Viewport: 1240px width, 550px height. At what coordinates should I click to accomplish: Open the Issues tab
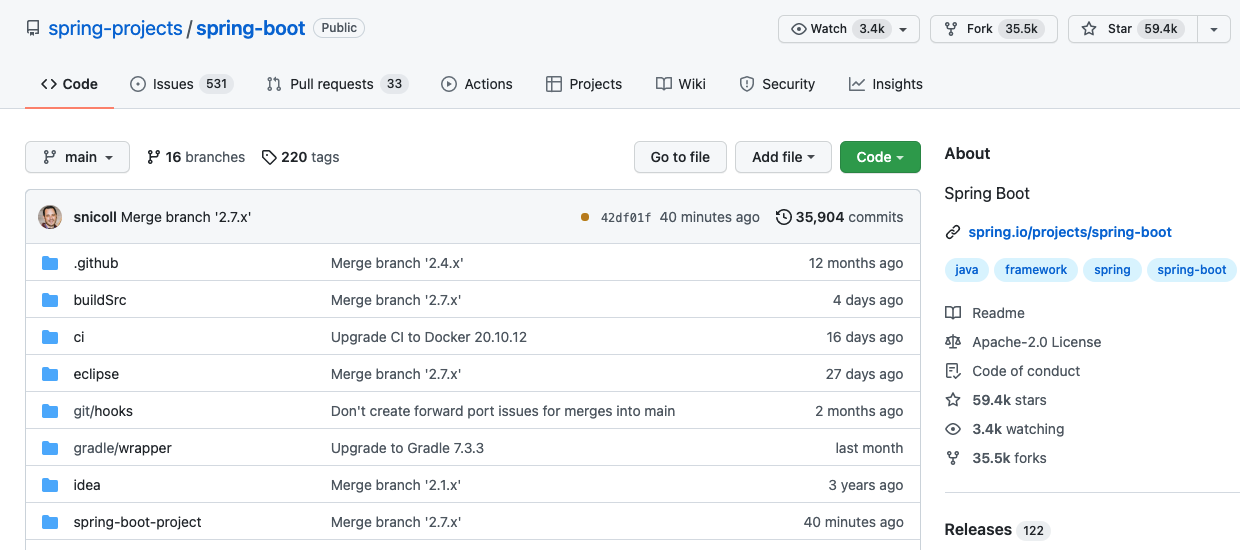tap(181, 84)
